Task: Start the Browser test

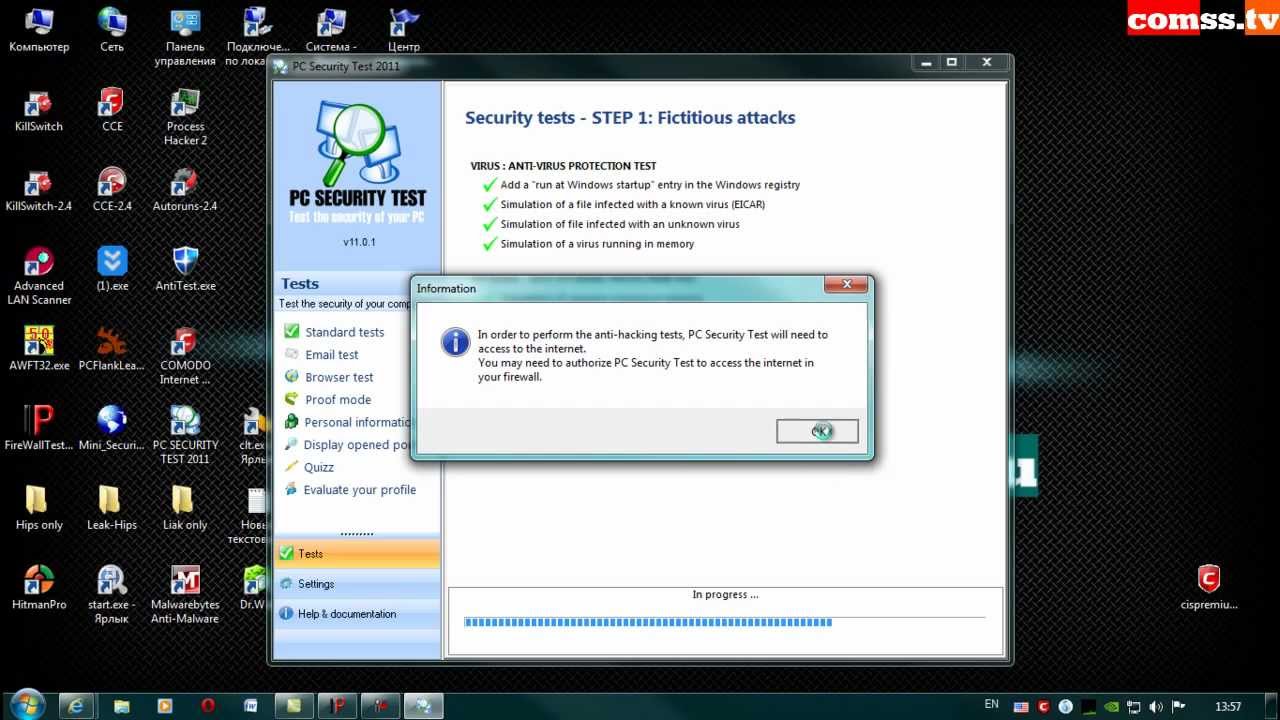Action: click(x=339, y=377)
